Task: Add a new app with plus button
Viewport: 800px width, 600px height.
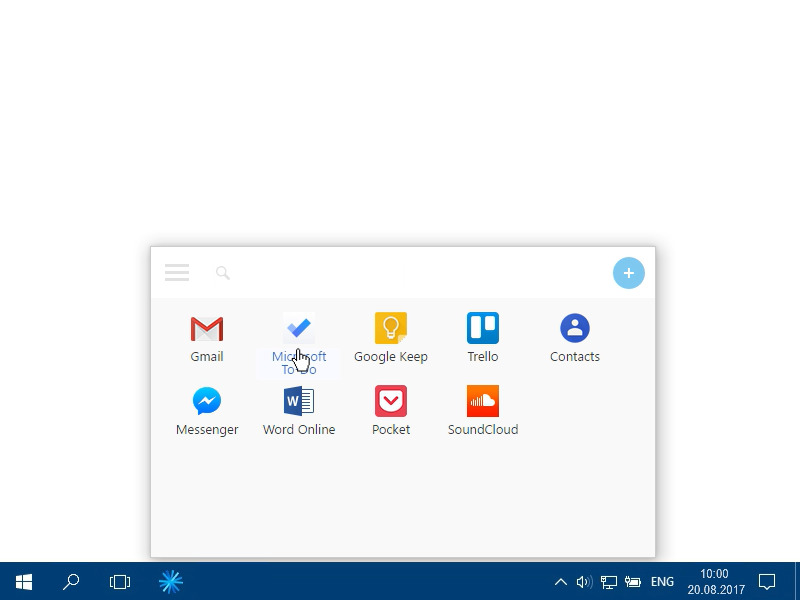Action: coord(629,273)
